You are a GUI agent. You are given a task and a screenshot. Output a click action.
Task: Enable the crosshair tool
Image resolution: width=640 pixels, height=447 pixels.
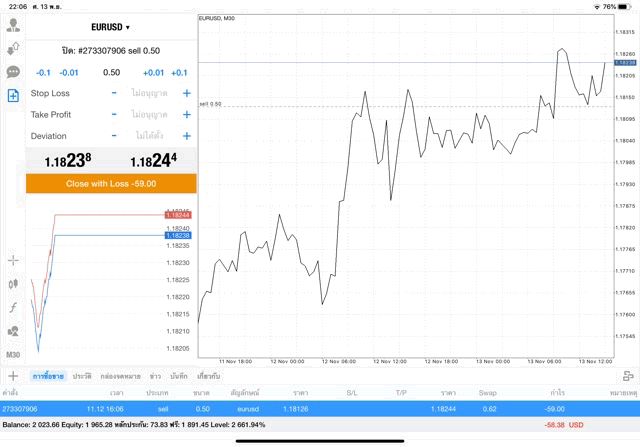(13, 261)
